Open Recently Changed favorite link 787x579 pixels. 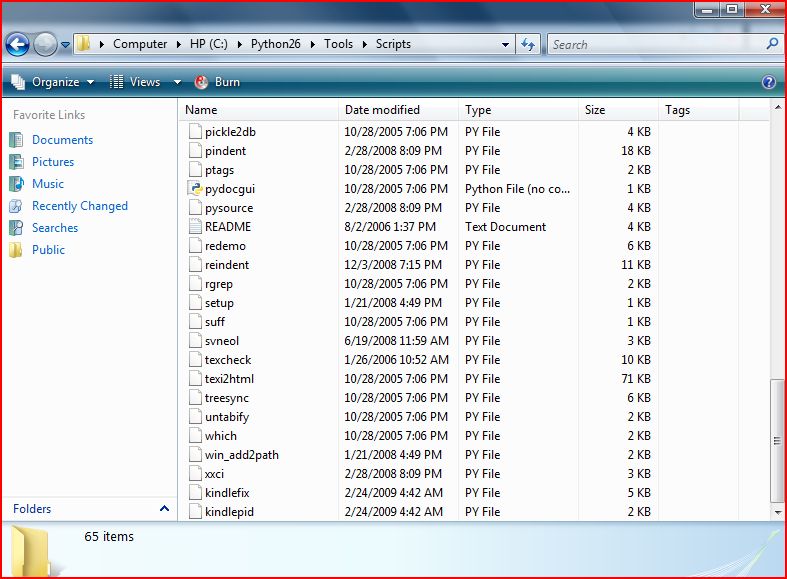click(x=80, y=206)
